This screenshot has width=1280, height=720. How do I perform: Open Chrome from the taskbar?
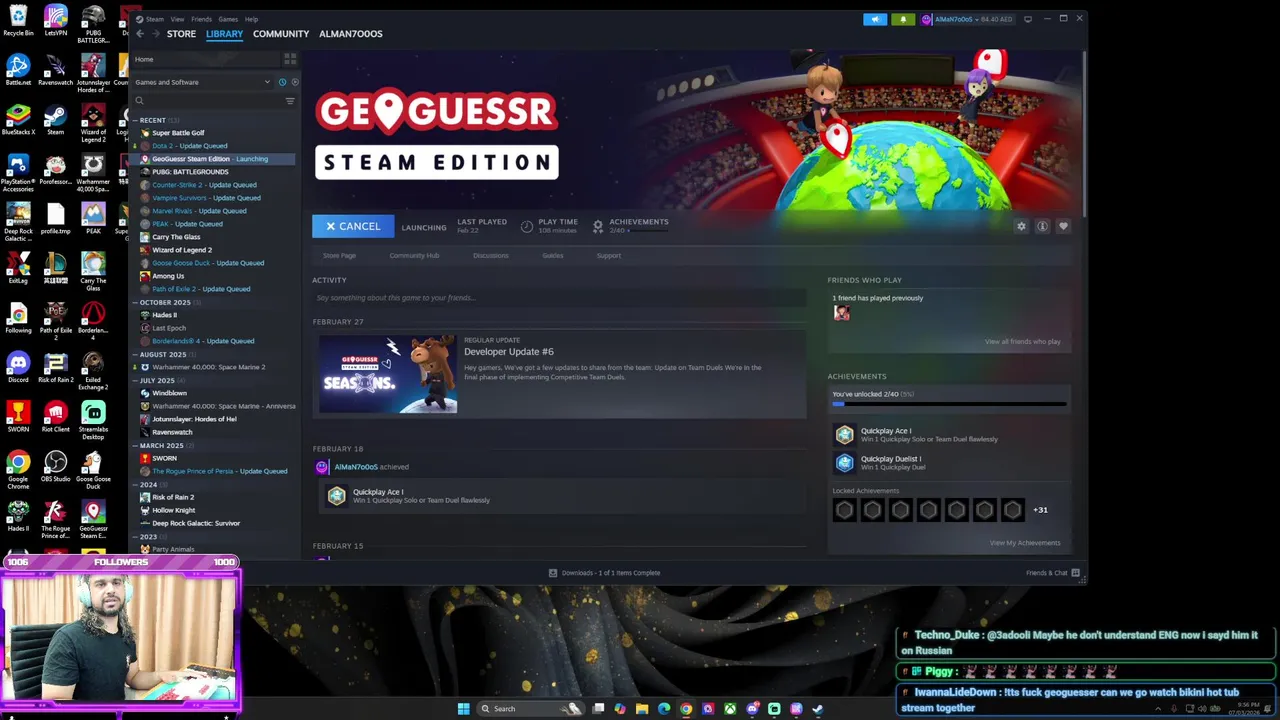click(686, 709)
